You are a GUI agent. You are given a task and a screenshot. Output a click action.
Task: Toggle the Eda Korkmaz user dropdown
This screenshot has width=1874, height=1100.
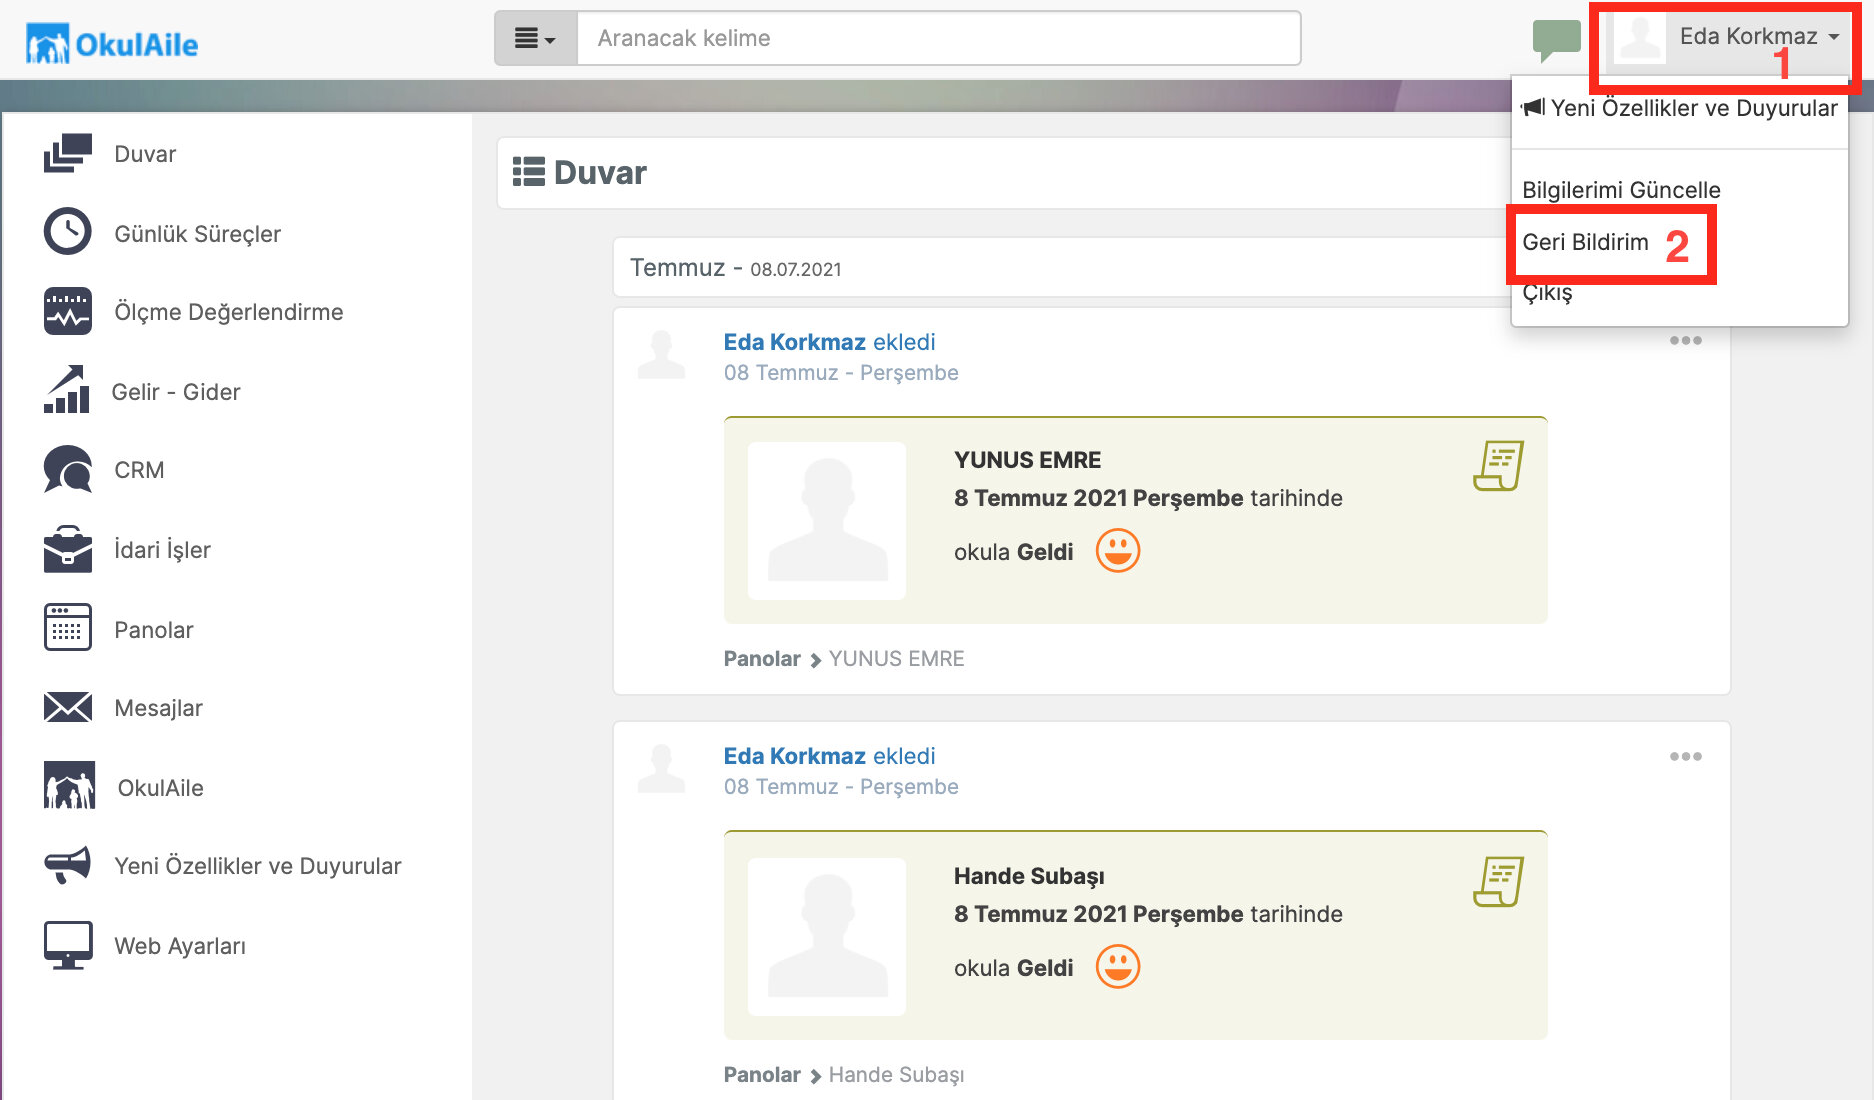click(x=1728, y=38)
